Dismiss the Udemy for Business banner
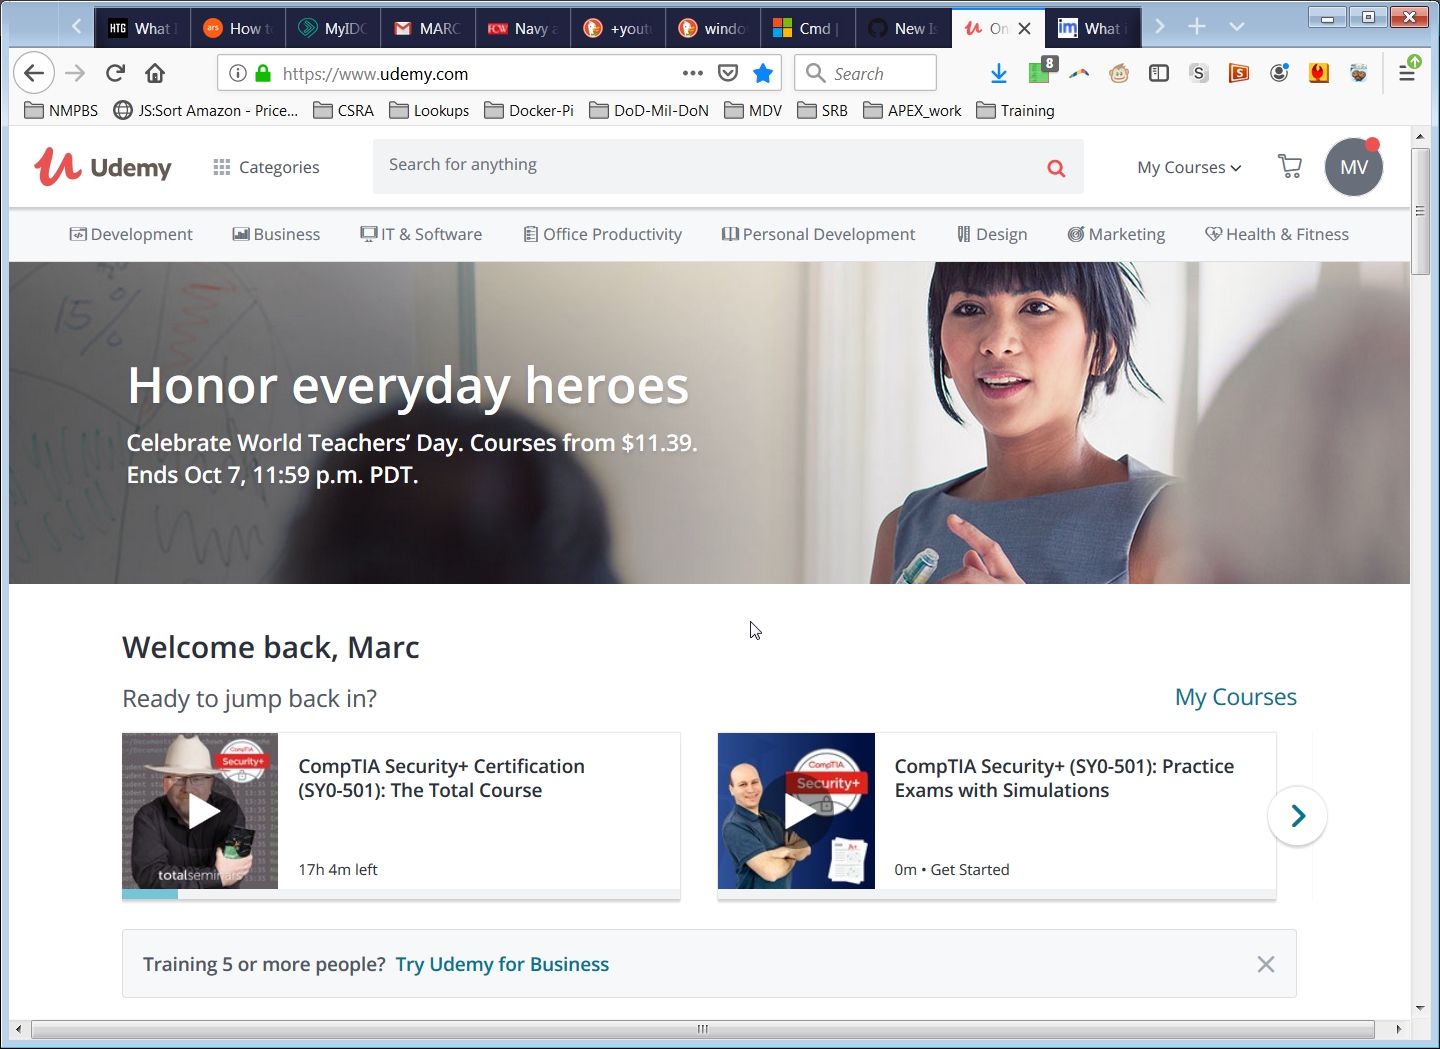Image resolution: width=1440 pixels, height=1049 pixels. [x=1265, y=964]
